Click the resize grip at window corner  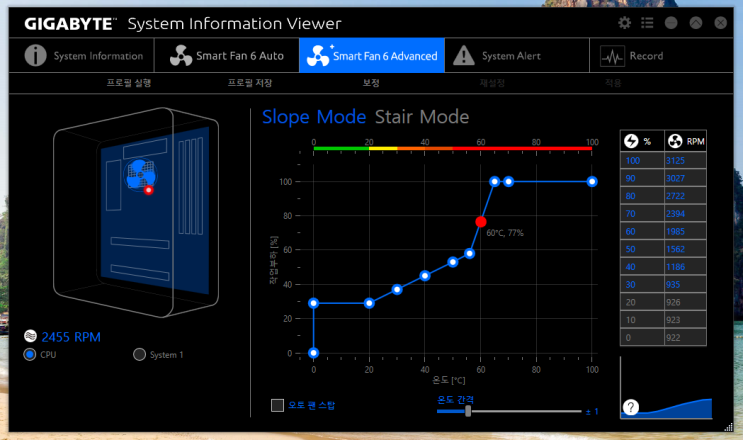[x=729, y=427]
